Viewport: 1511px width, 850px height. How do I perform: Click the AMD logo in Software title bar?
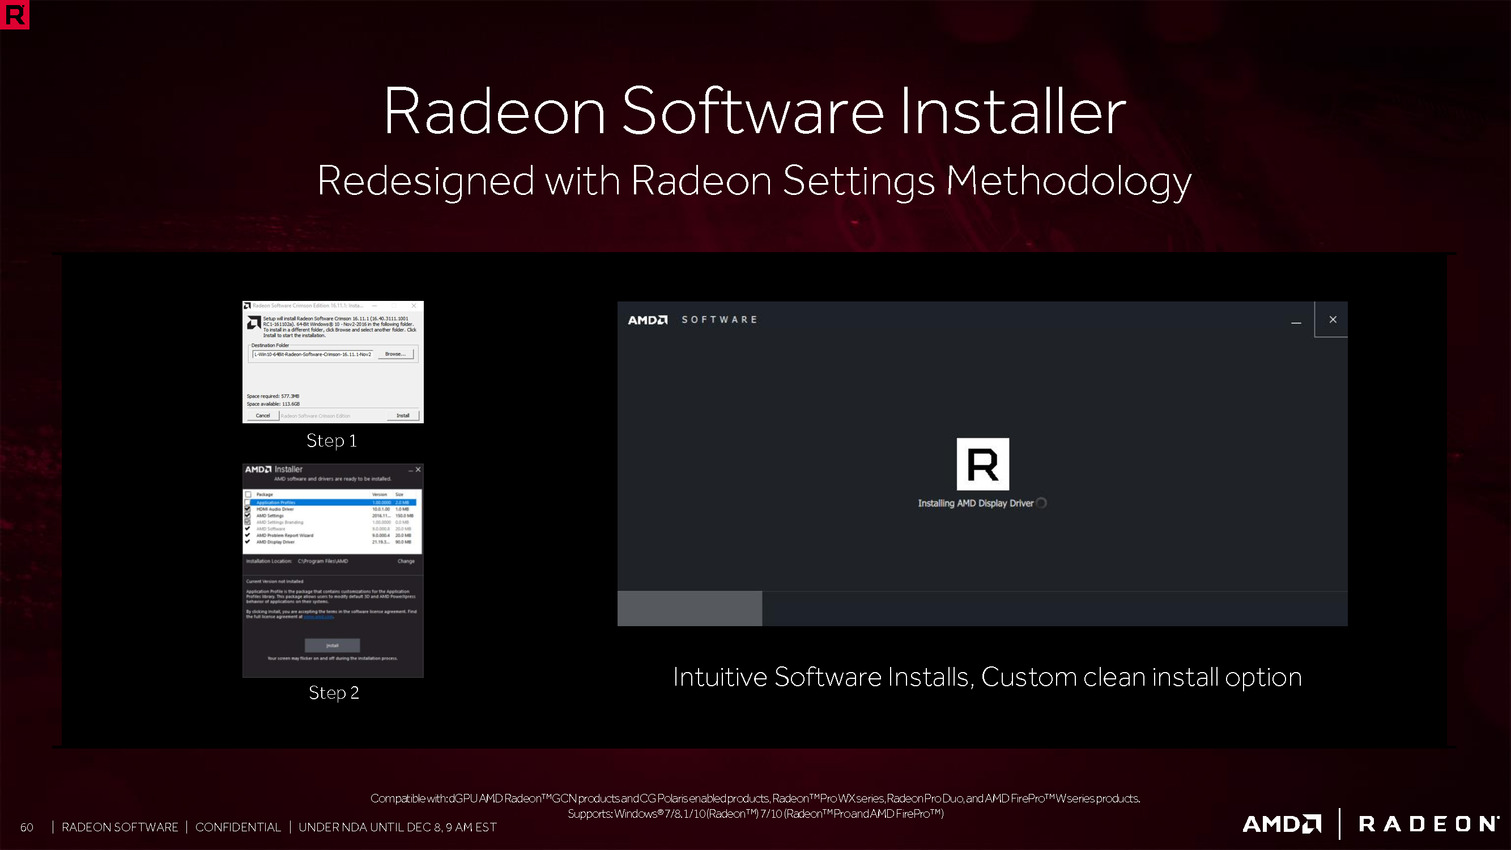pos(647,320)
